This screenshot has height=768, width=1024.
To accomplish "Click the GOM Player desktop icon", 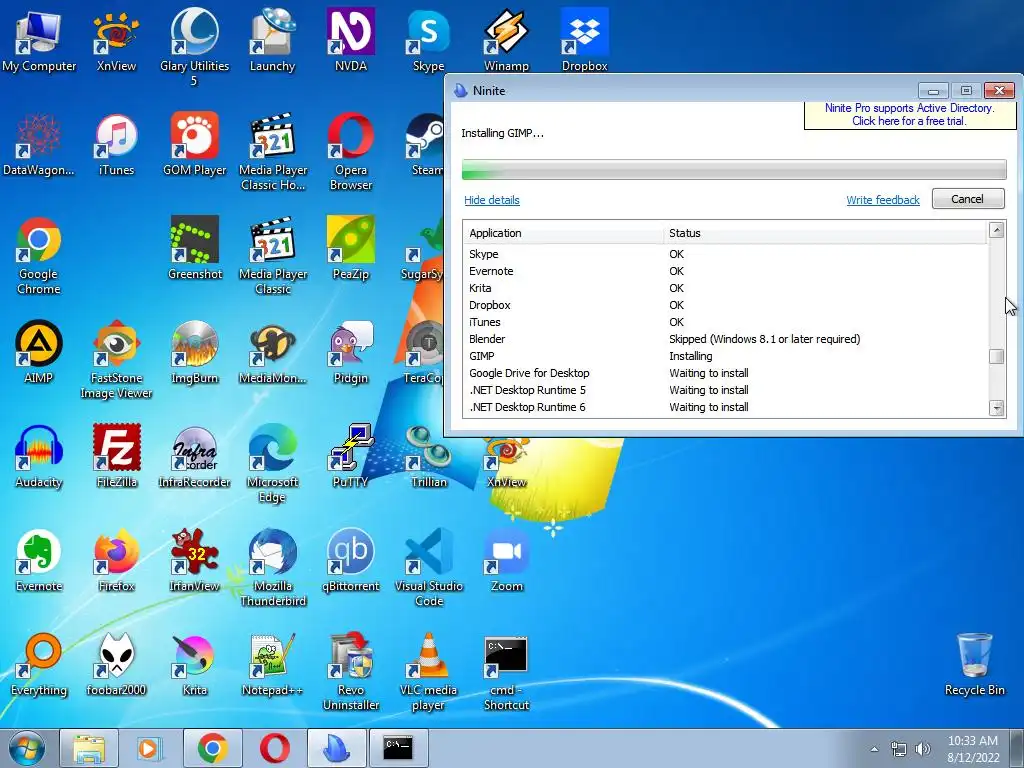I will pyautogui.click(x=195, y=144).
